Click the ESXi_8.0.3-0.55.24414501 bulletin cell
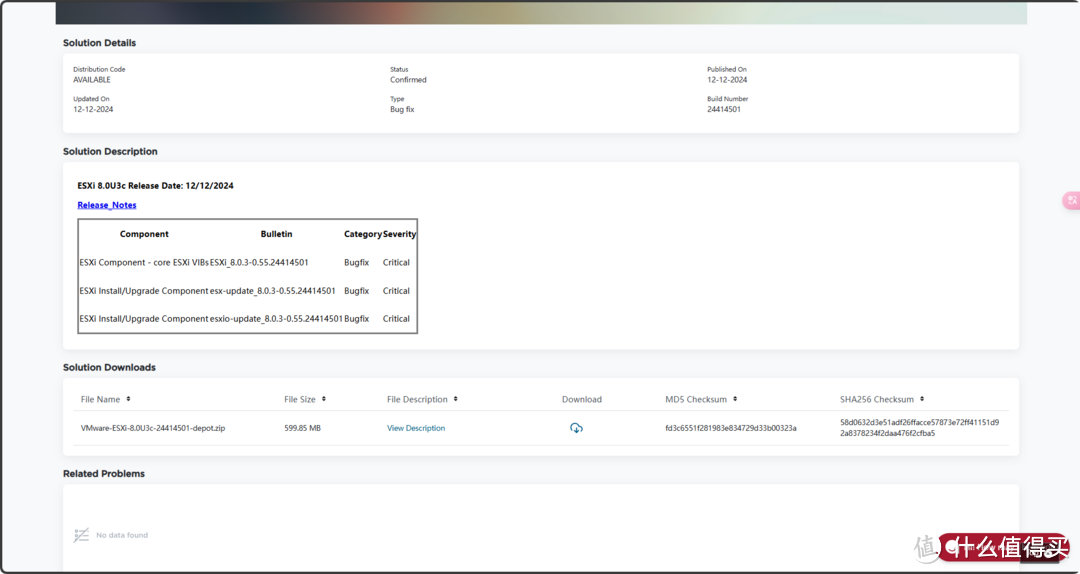 [259, 263]
